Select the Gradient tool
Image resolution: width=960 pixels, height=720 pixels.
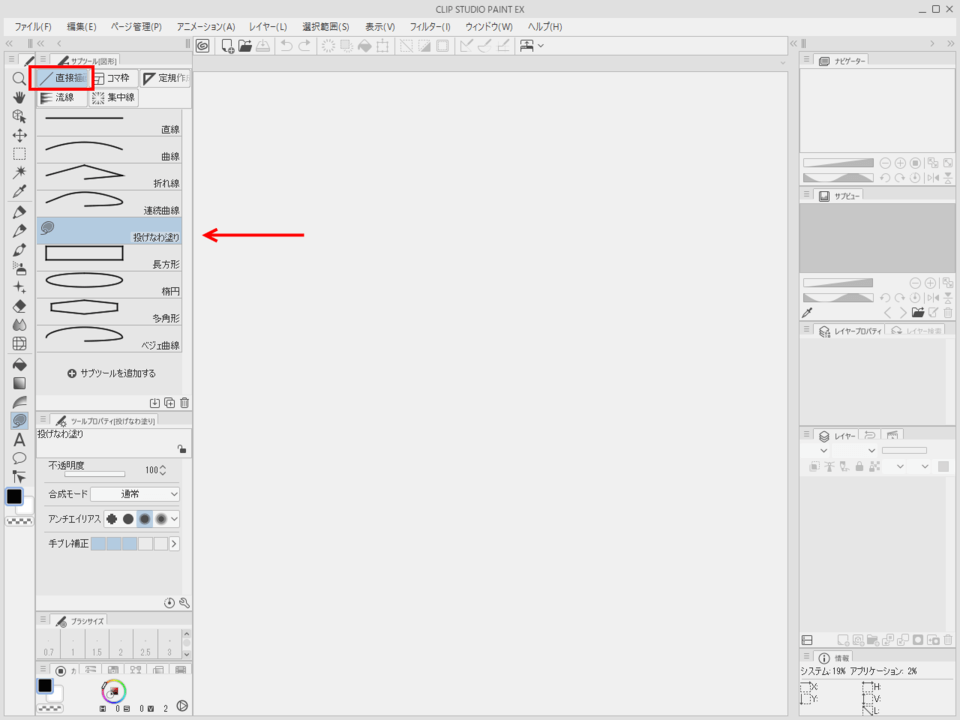pyautogui.click(x=19, y=383)
